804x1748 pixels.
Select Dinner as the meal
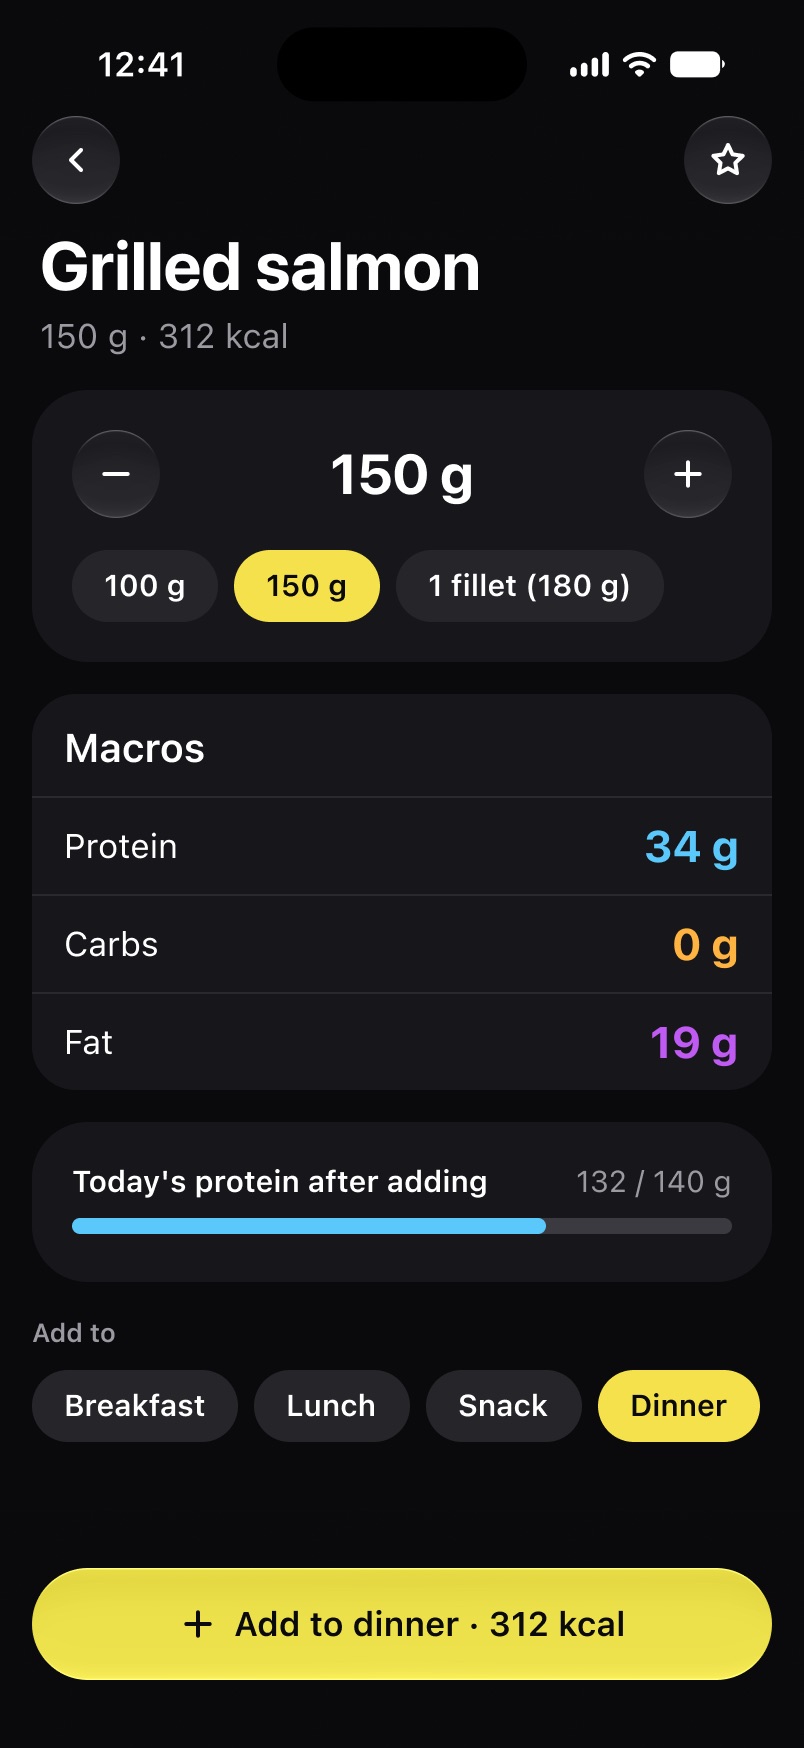[679, 1406]
